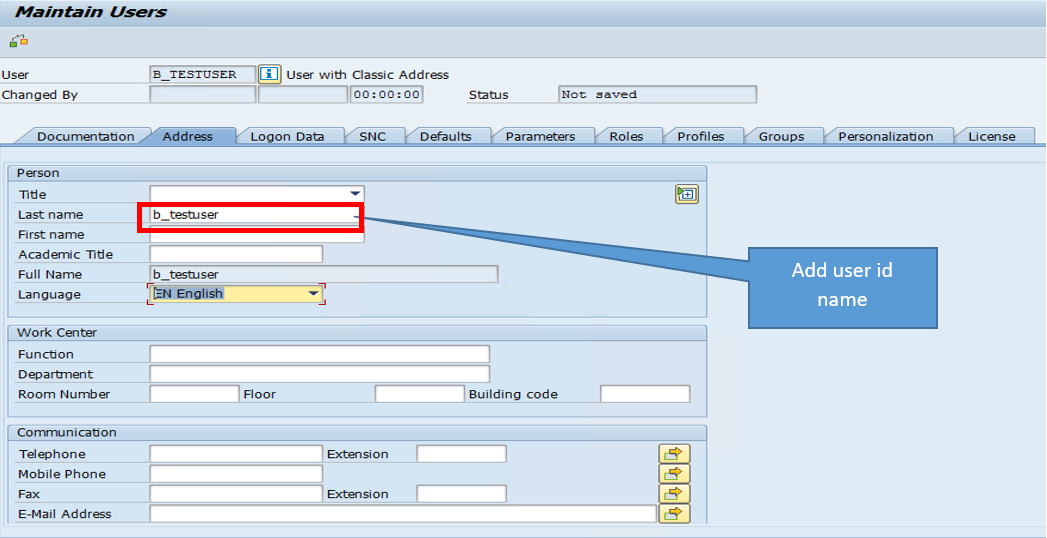1047x538 pixels.
Task: Click the Mobile Phone field
Action: click(236, 474)
